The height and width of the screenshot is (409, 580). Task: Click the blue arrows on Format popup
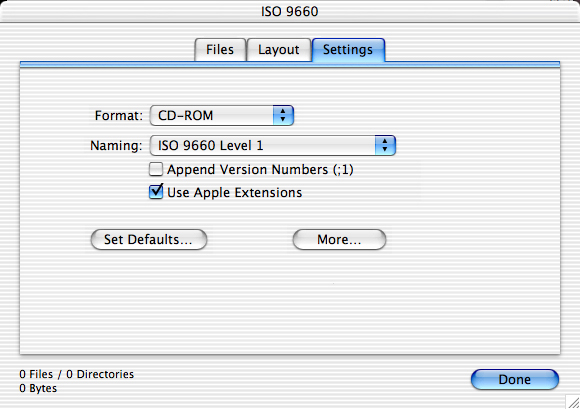point(283,115)
